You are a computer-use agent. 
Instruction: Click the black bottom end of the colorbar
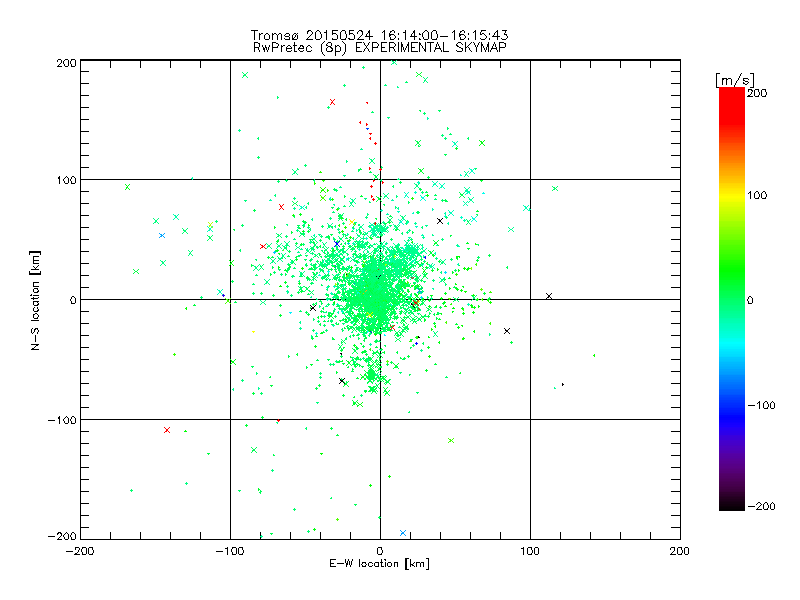(x=732, y=505)
